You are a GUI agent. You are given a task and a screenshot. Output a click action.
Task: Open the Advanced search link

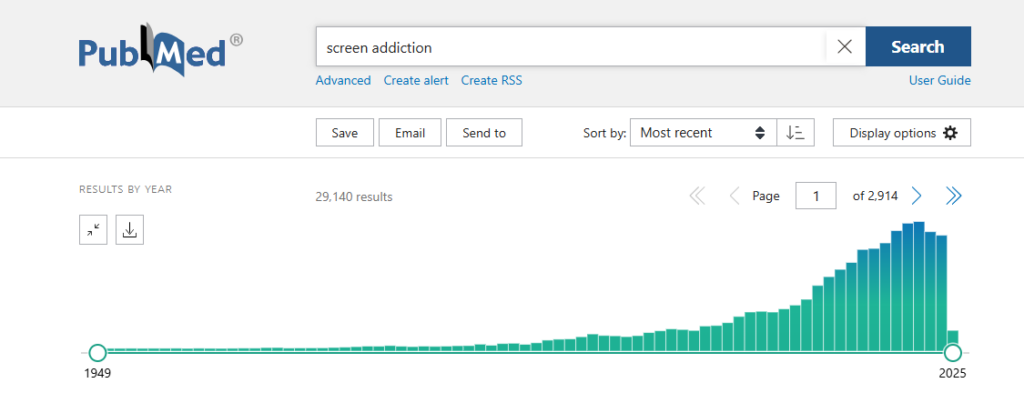(343, 80)
